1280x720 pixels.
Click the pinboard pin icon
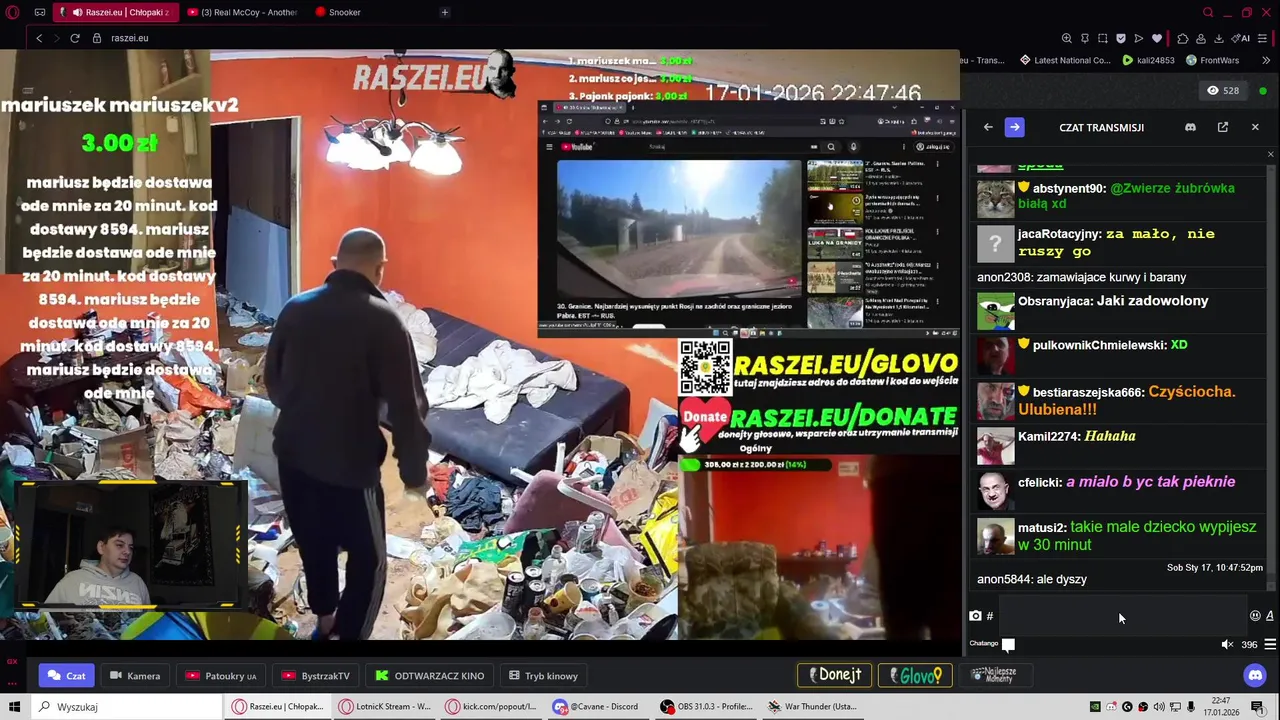[x=1085, y=38]
